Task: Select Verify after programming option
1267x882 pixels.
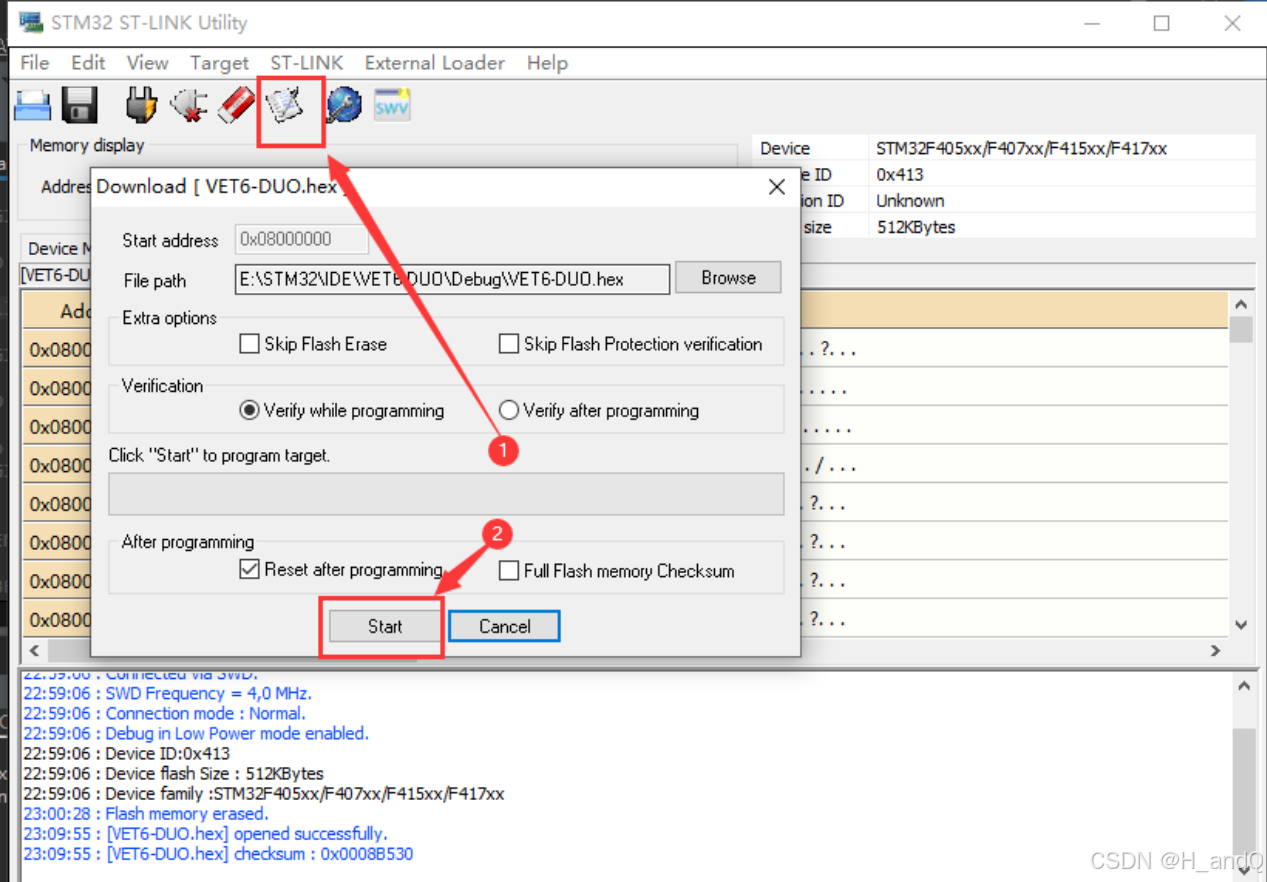Action: point(508,410)
